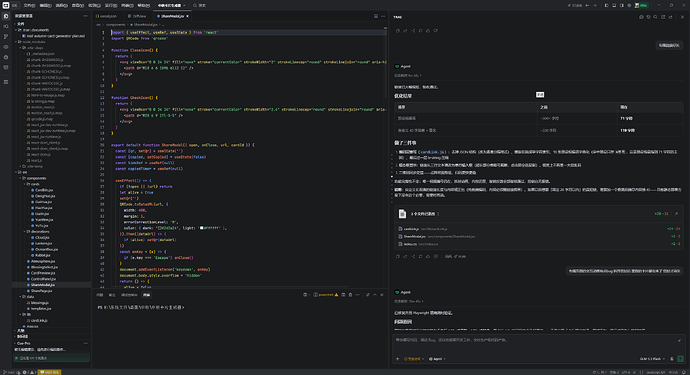Viewport: 690px width, 375px height.
Task: Toggle the bottom panel layout button
Action: coord(614,5)
